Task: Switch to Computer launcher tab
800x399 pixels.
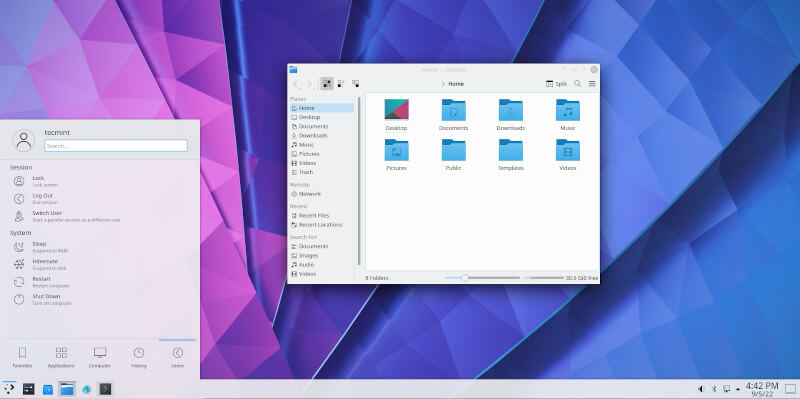Action: tap(100, 357)
